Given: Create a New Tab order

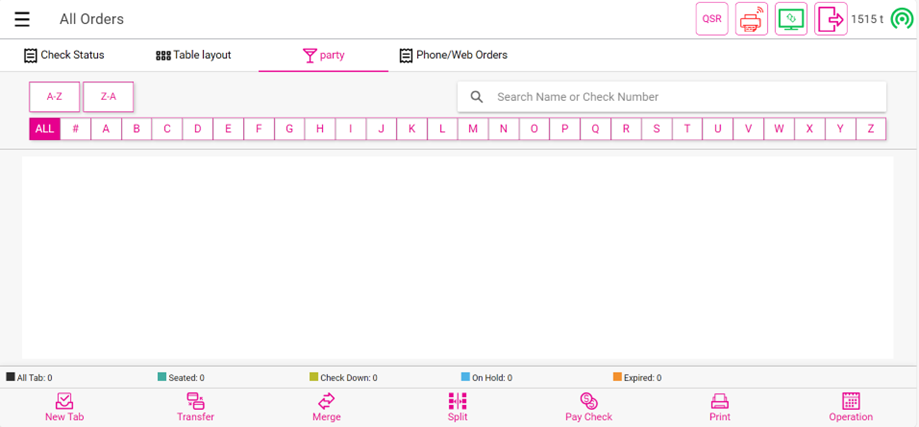Looking at the screenshot, I should pos(64,407).
